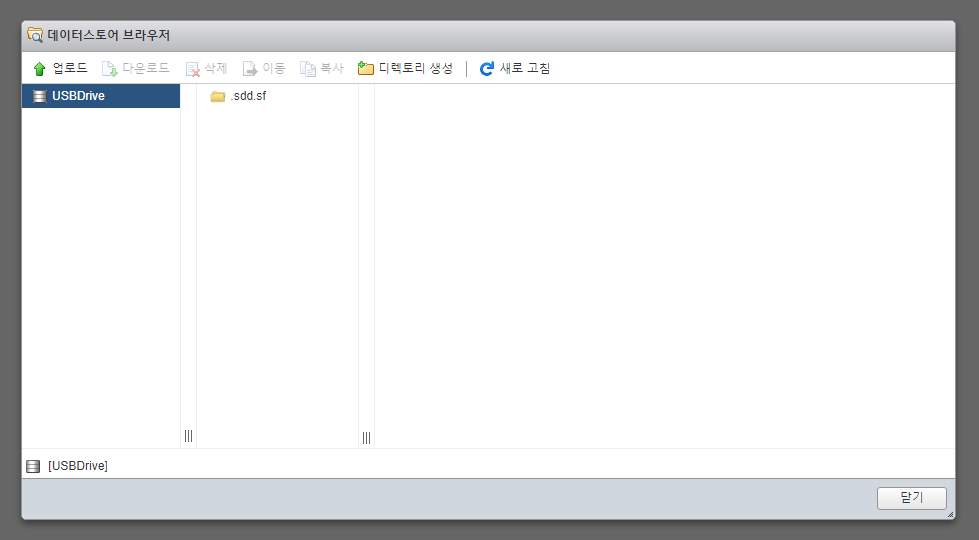Click the datastore browser title icon
Viewport: 979px width, 540px height.
(35, 35)
